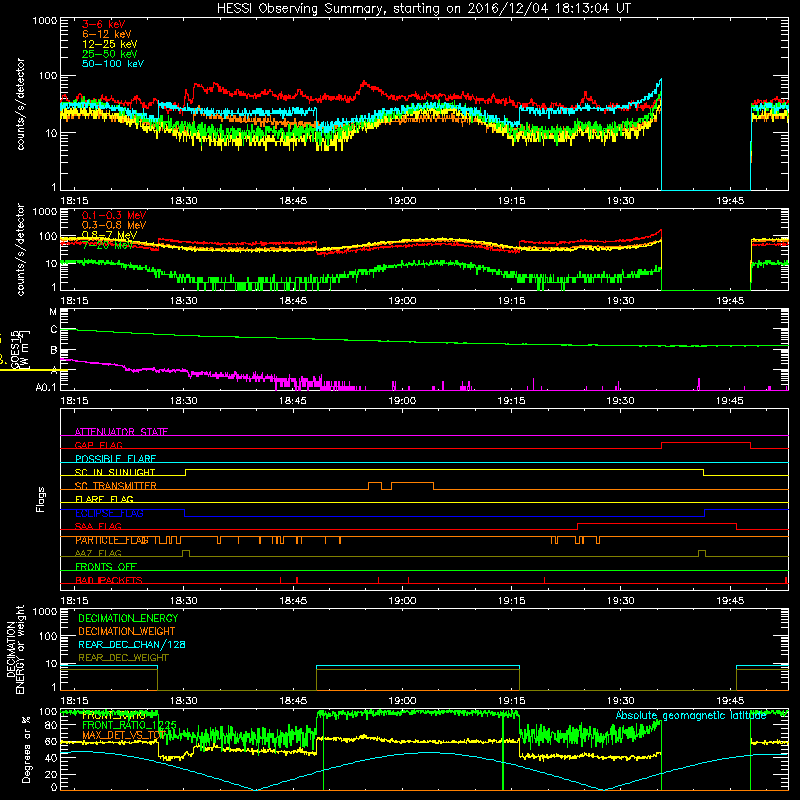Click the C class tick on GOES panel
The image size is (800, 800).
(54, 330)
